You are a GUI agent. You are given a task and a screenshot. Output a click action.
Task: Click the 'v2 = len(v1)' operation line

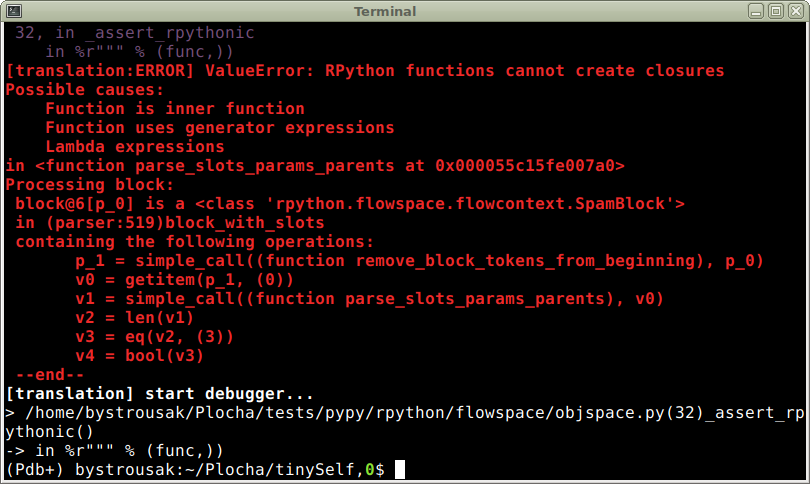(134, 318)
